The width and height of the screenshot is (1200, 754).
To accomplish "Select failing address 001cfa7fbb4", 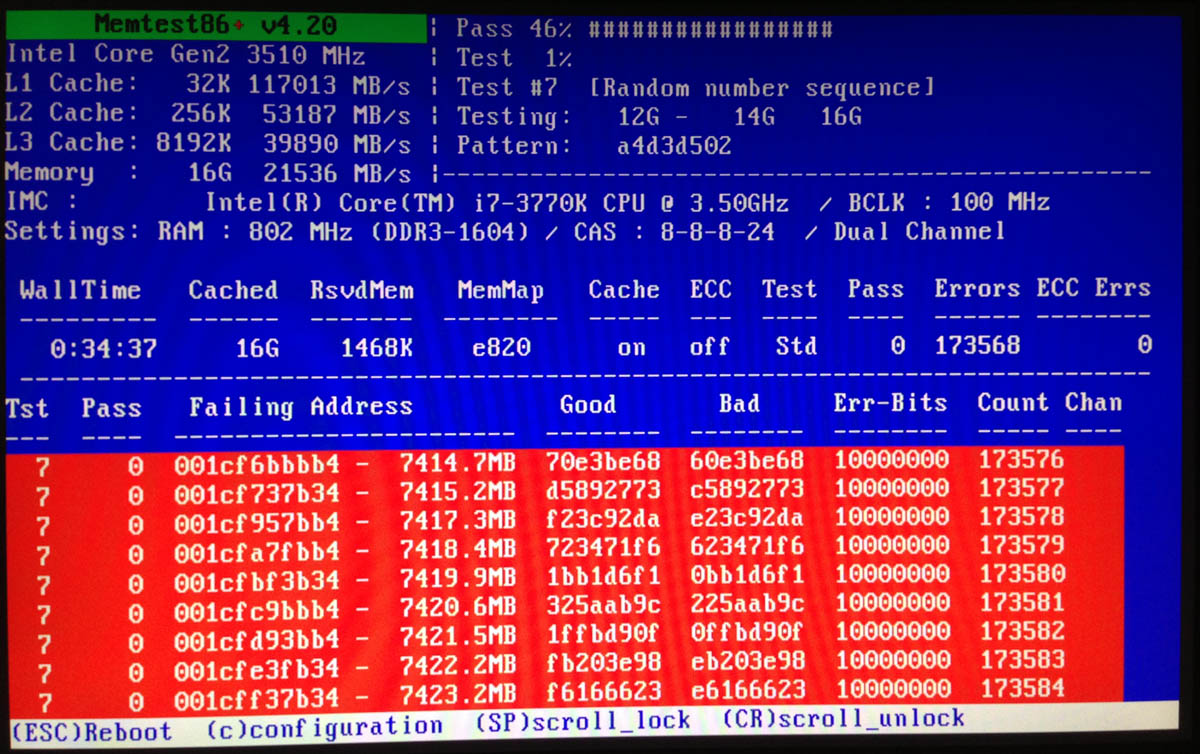I will (257, 552).
